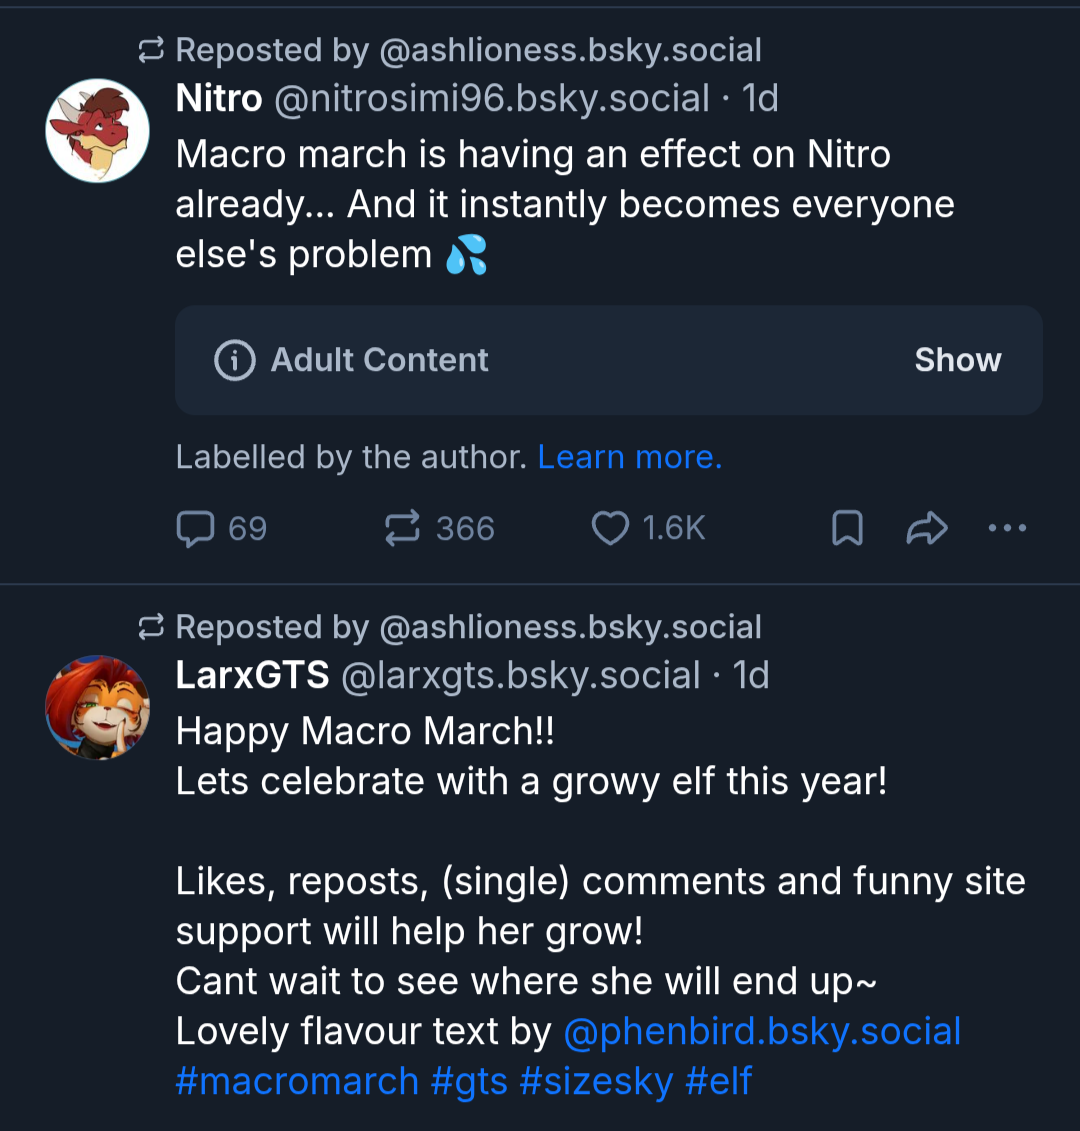Open the #sizesky hashtag

[x=596, y=1081]
